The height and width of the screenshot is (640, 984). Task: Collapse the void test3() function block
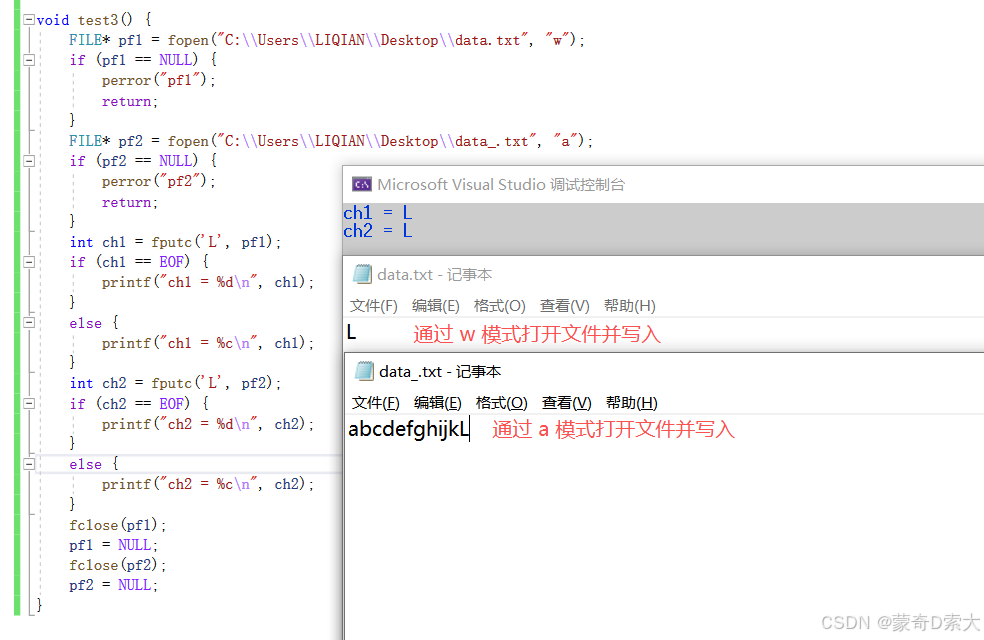pos(29,20)
